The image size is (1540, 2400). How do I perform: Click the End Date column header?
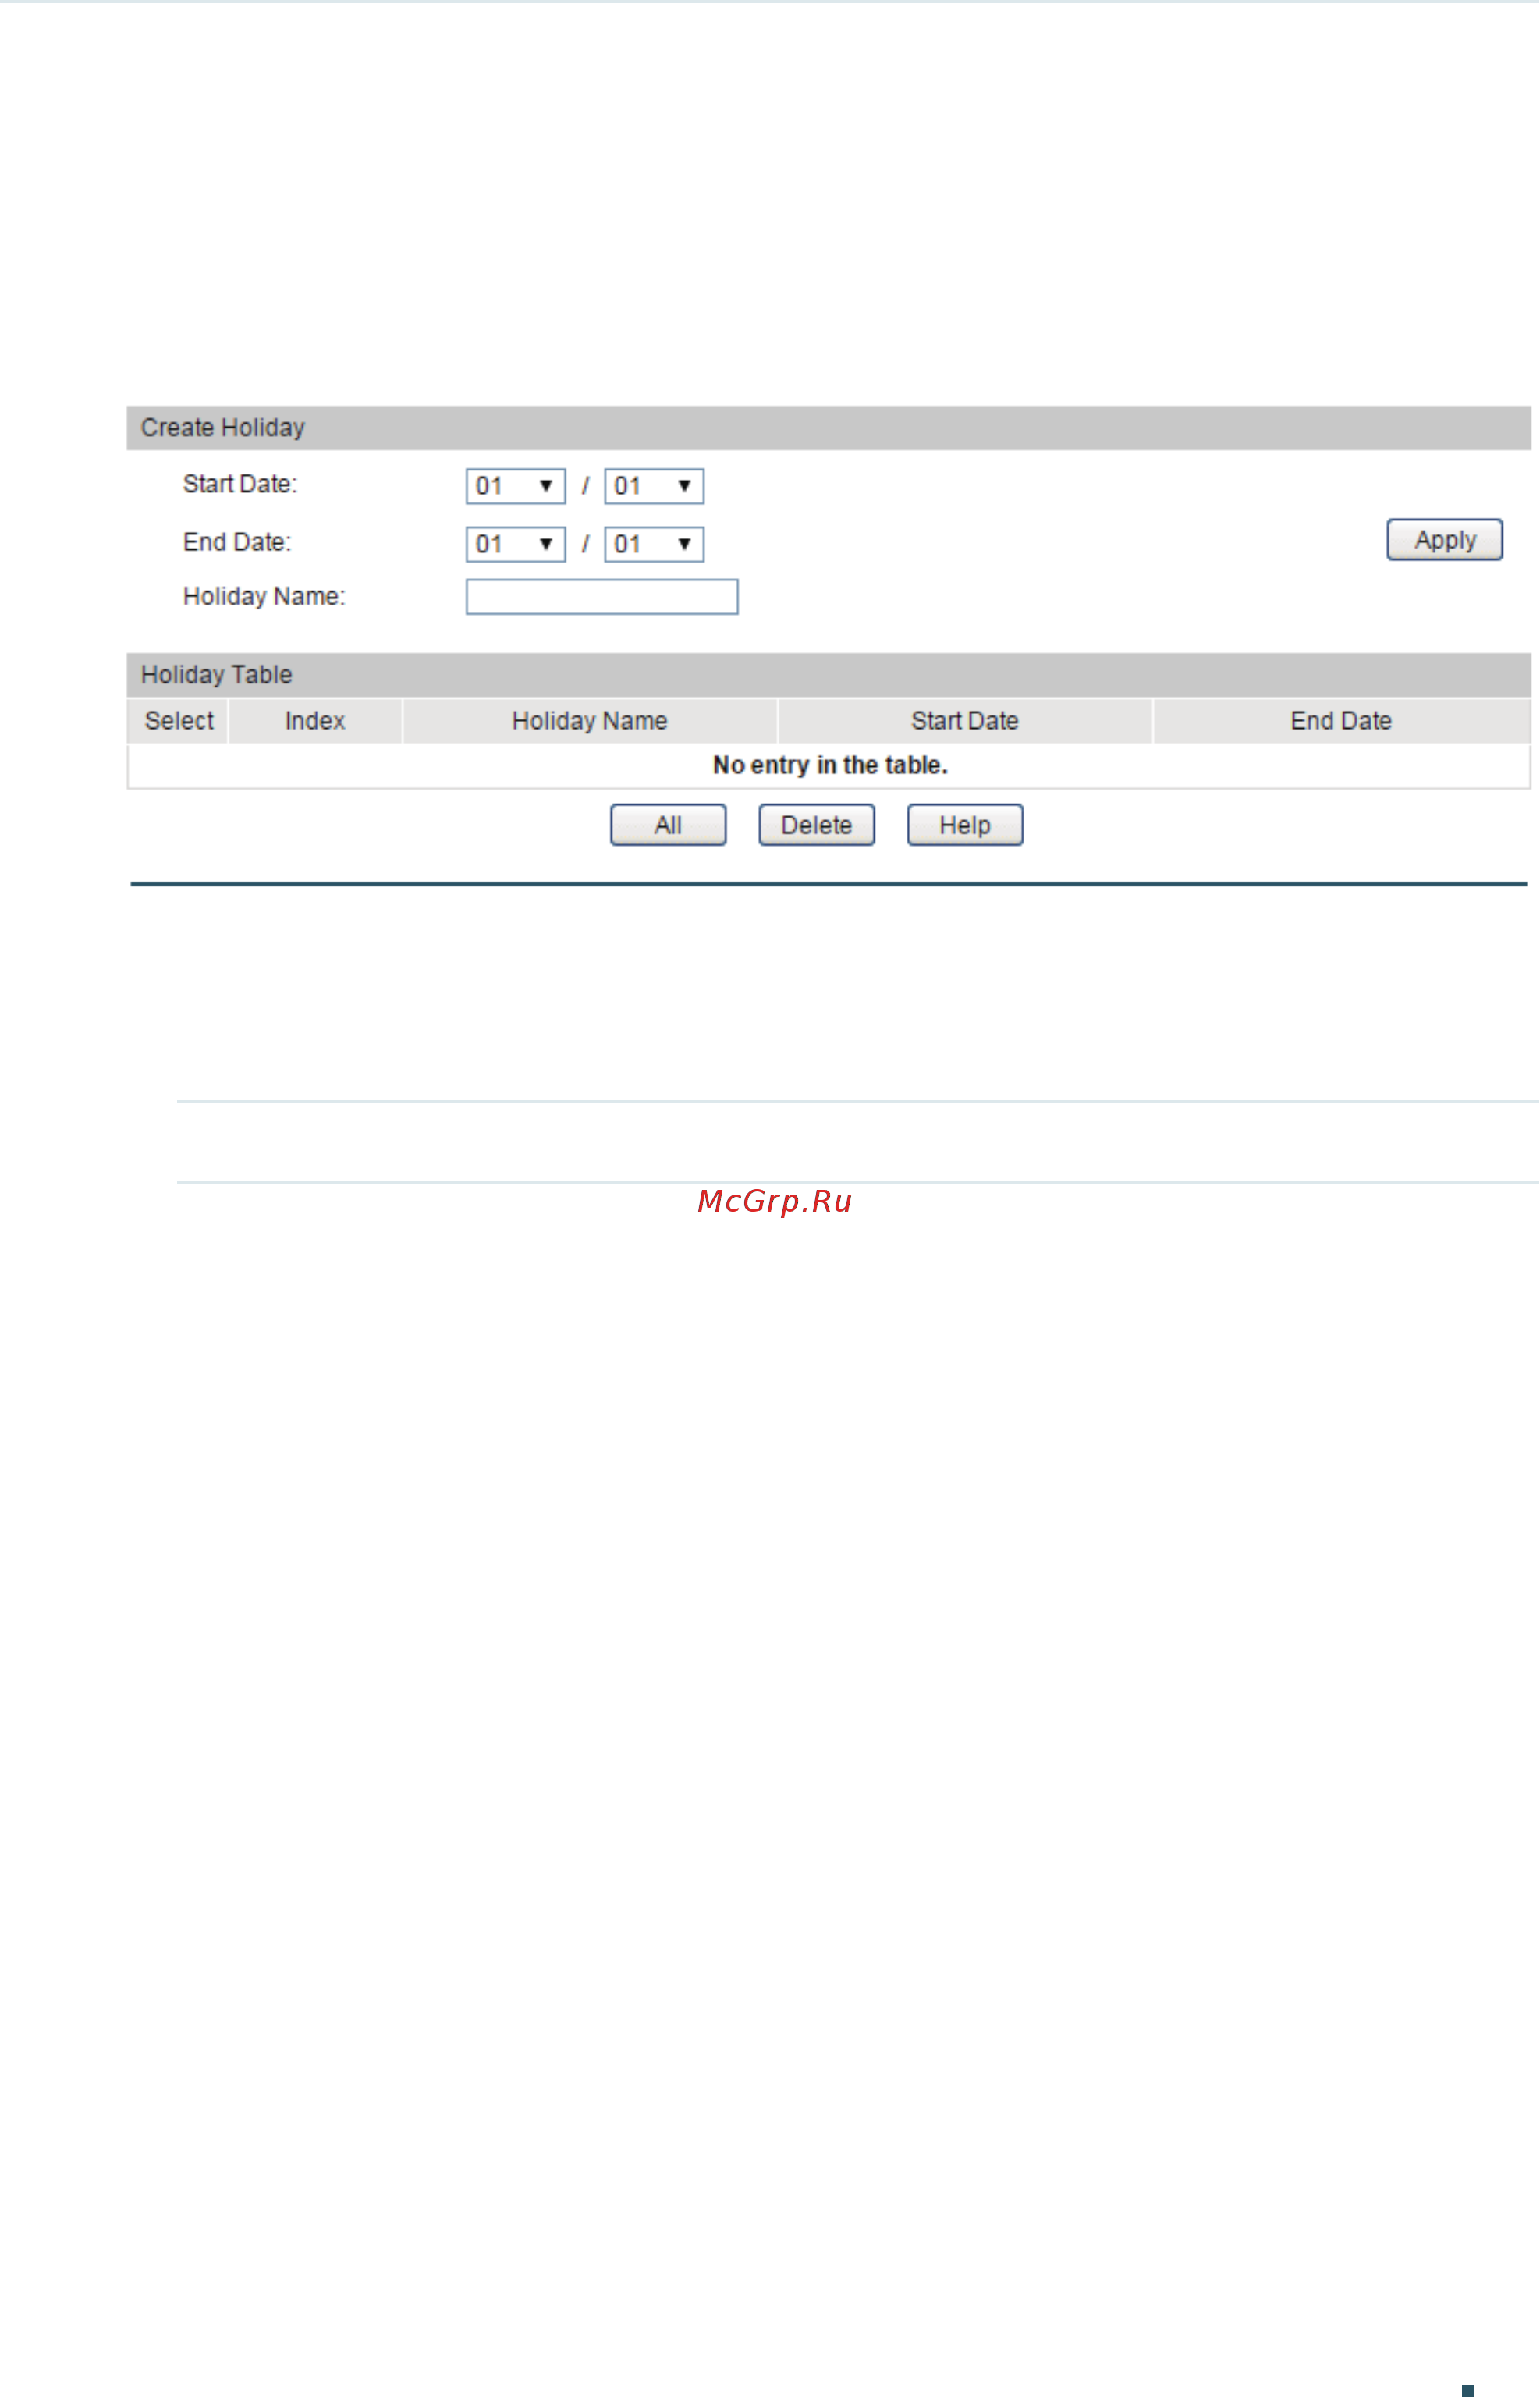(x=1341, y=721)
